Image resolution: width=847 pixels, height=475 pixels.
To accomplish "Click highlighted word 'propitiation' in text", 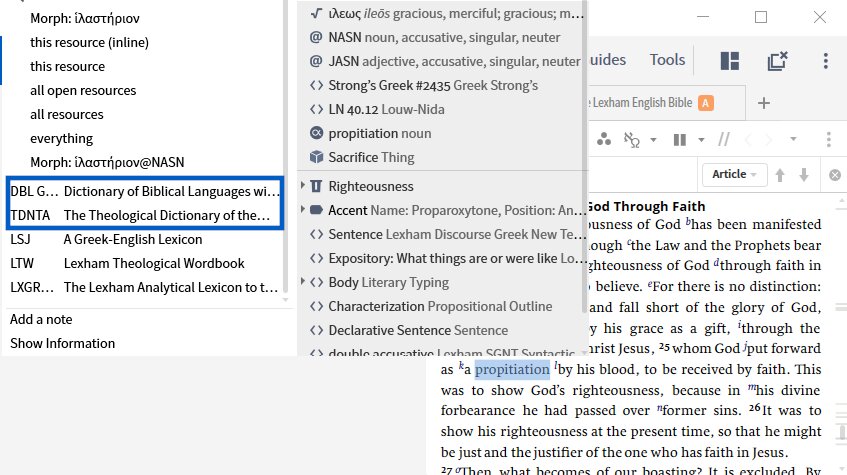I will click(512, 370).
